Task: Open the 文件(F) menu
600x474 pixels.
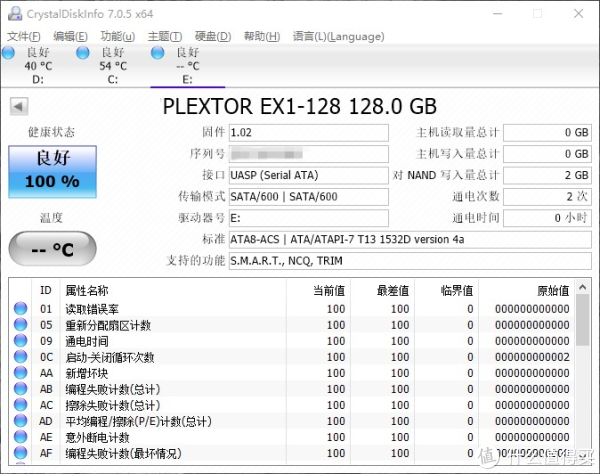Action: pos(24,36)
